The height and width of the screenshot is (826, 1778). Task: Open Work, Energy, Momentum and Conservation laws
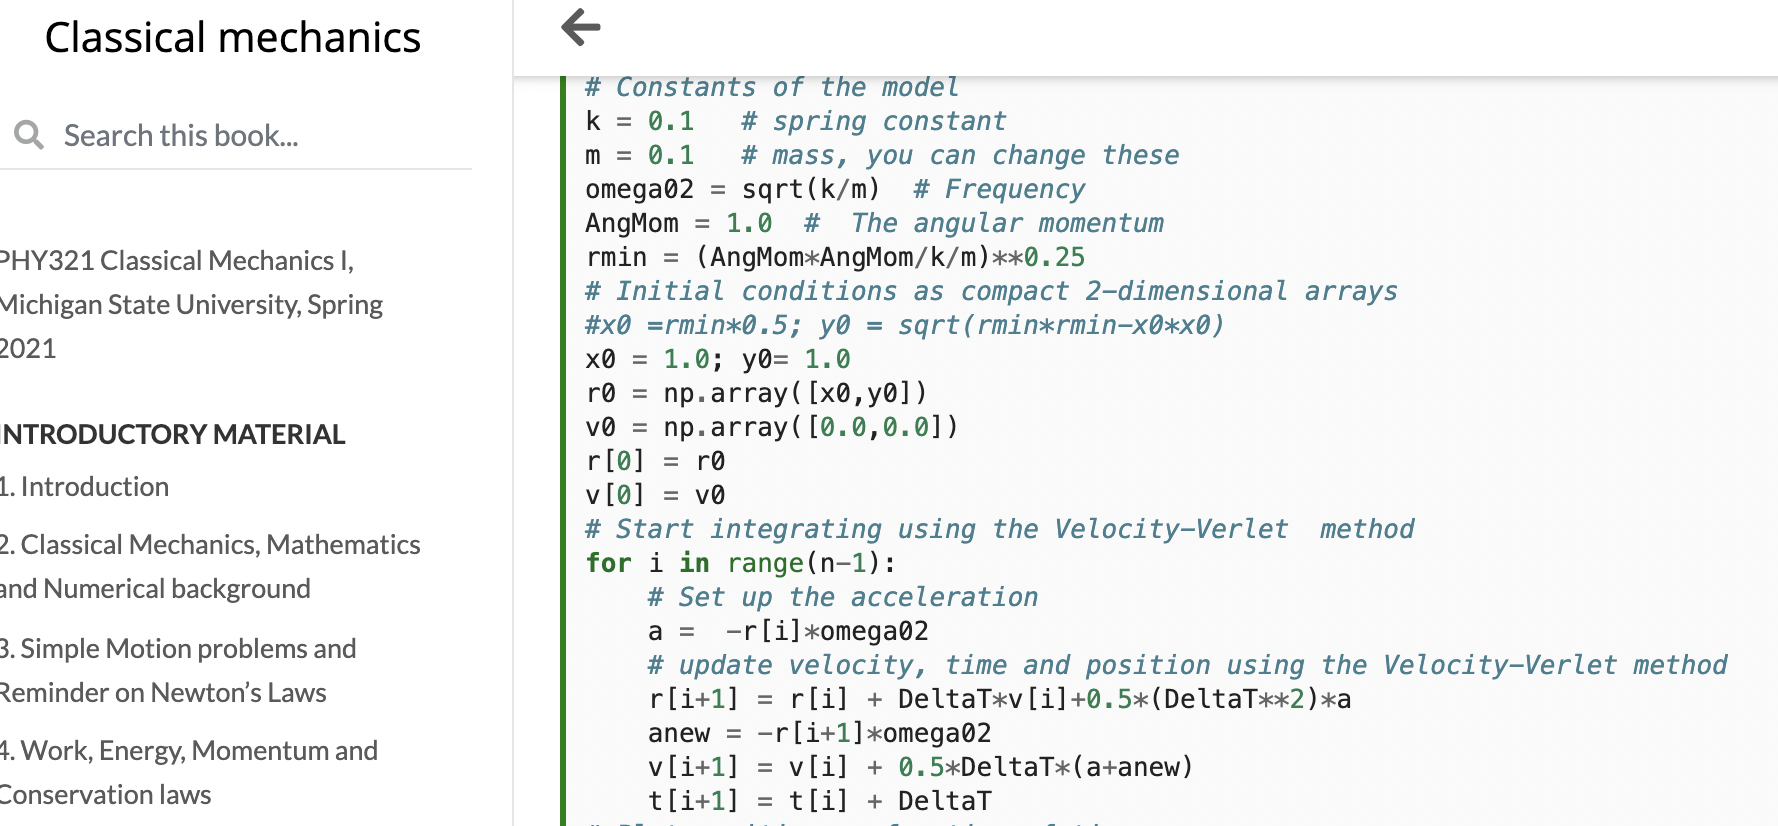click(189, 772)
